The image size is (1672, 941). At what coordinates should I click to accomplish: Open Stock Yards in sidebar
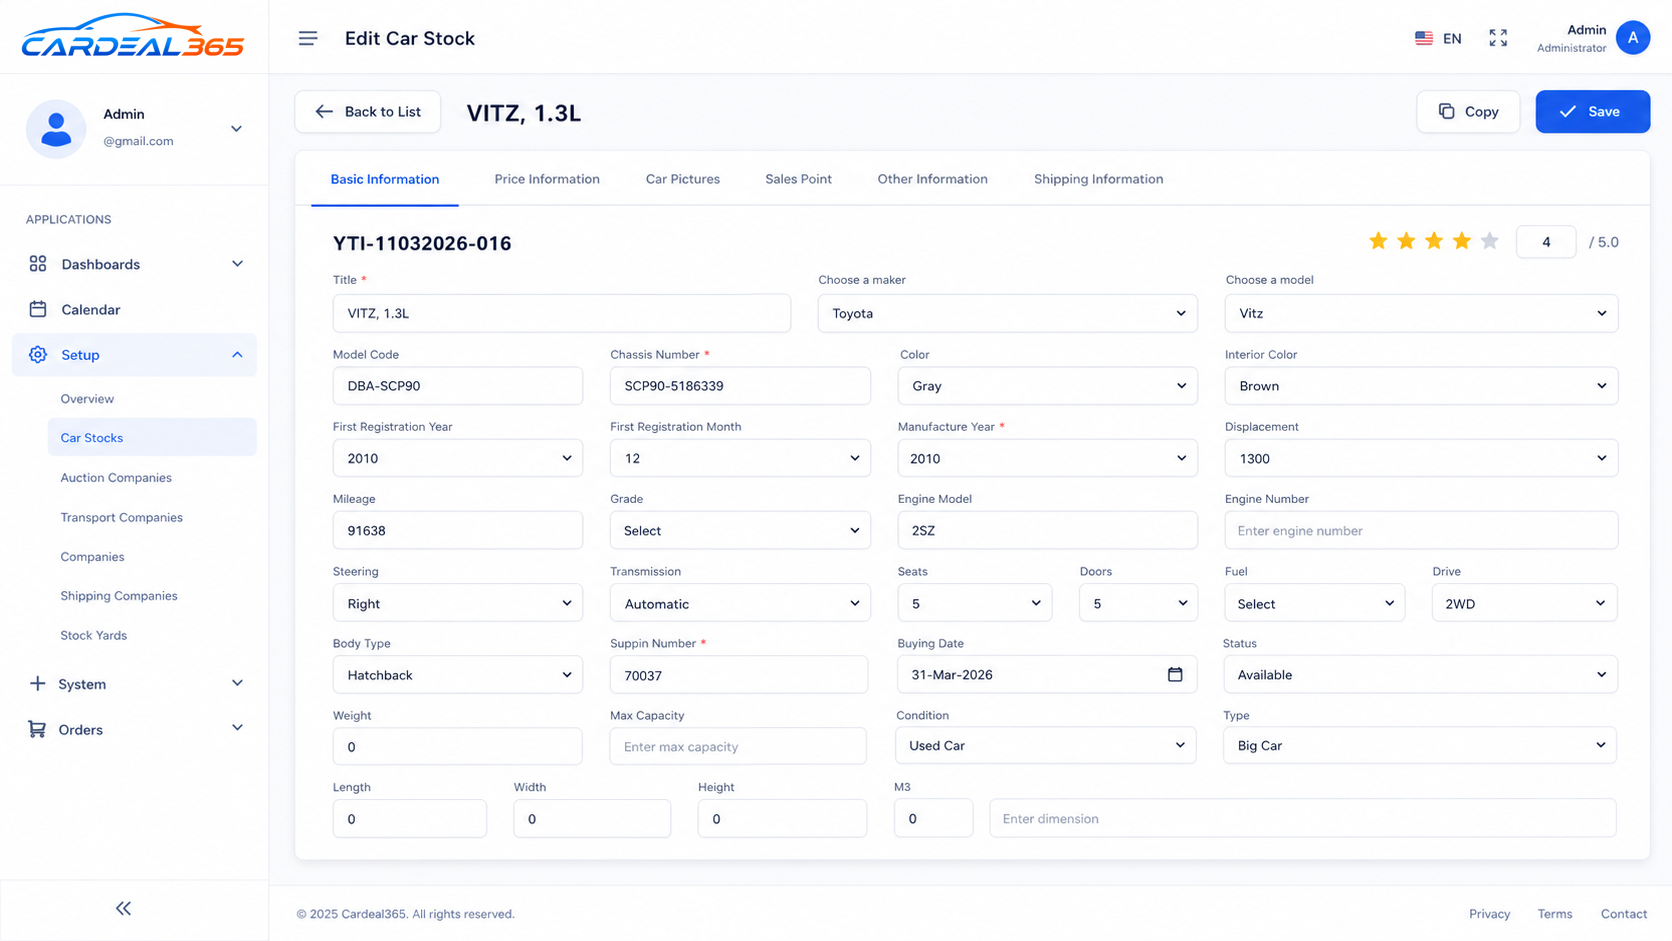pos(94,635)
